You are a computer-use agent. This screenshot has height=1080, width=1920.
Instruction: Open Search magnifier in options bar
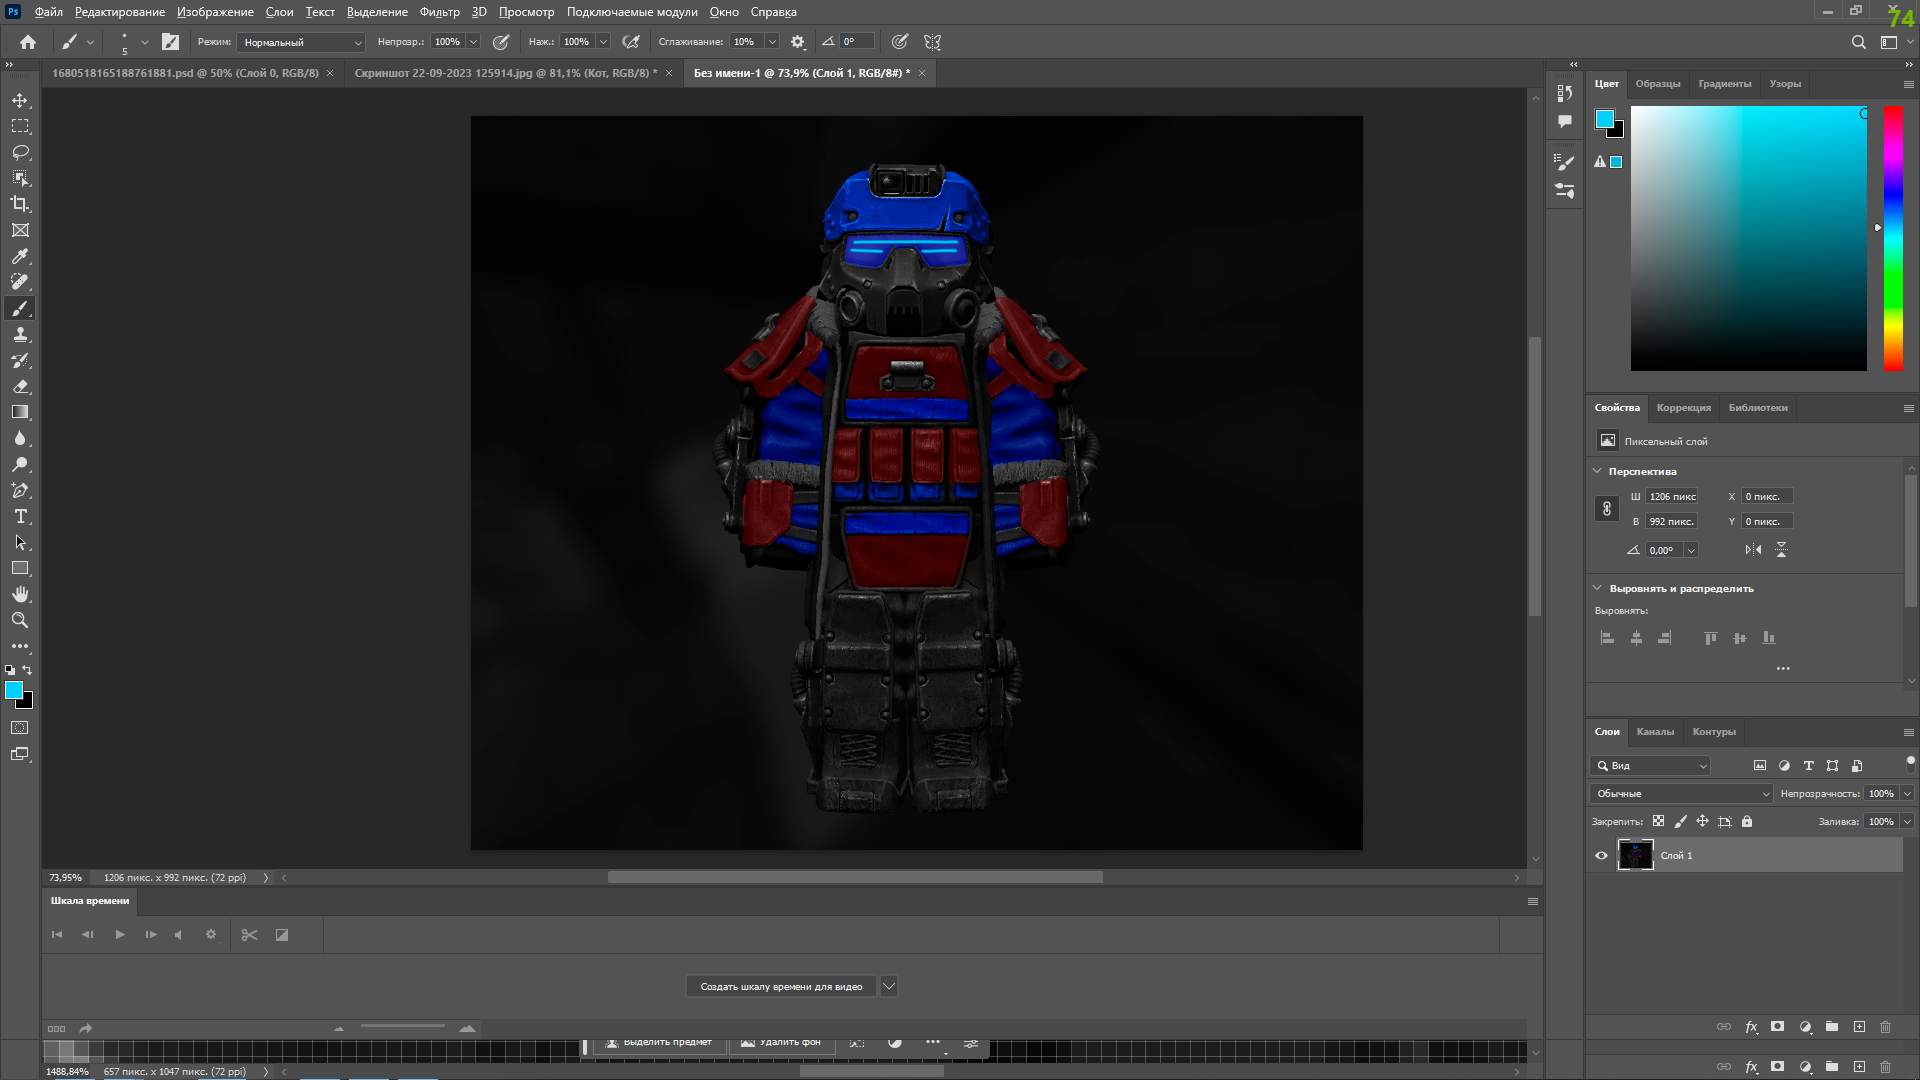pos(1859,42)
